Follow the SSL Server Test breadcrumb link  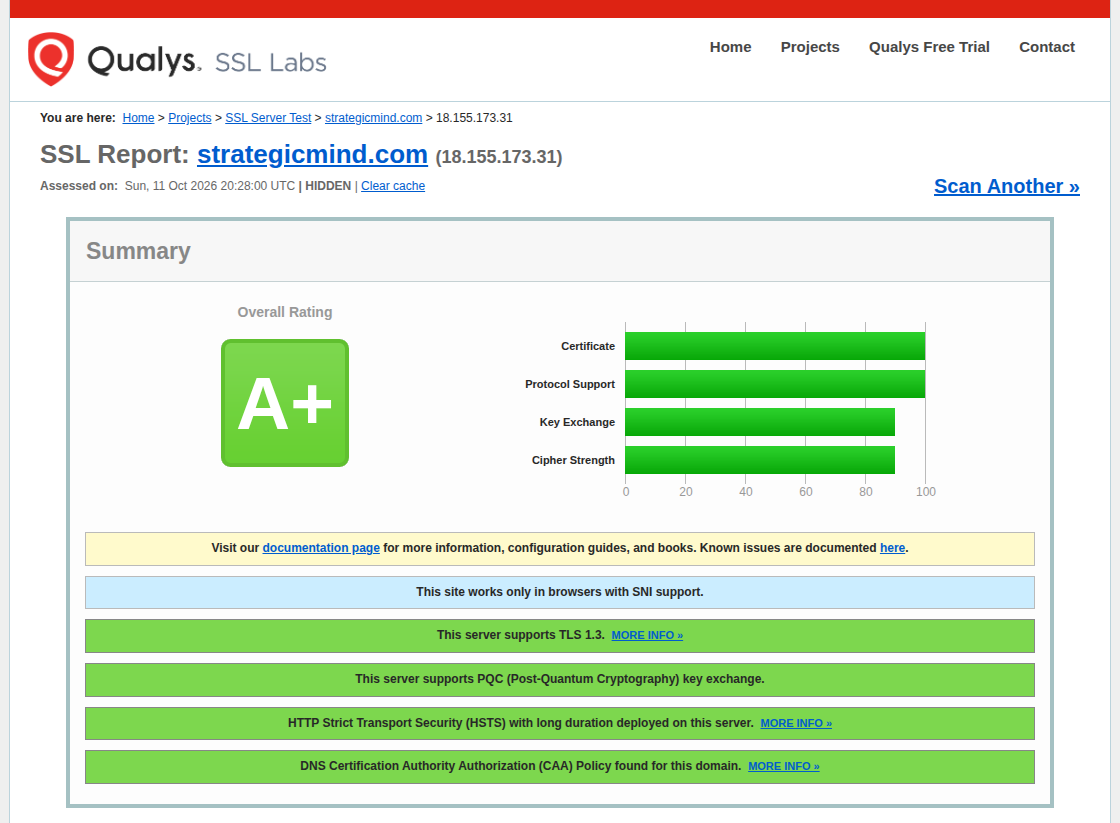[268, 118]
